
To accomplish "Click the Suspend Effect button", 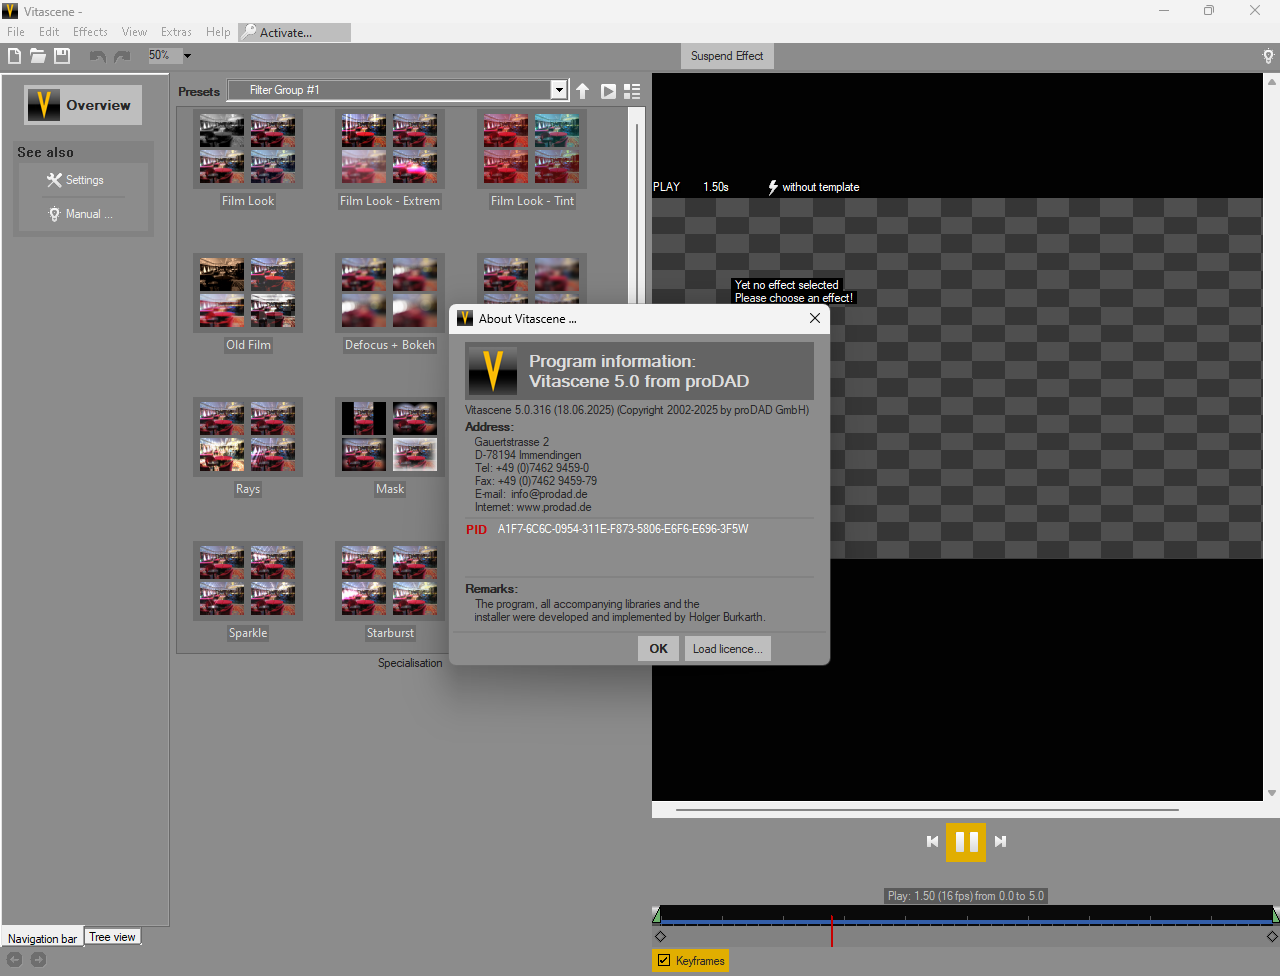I will (x=727, y=56).
